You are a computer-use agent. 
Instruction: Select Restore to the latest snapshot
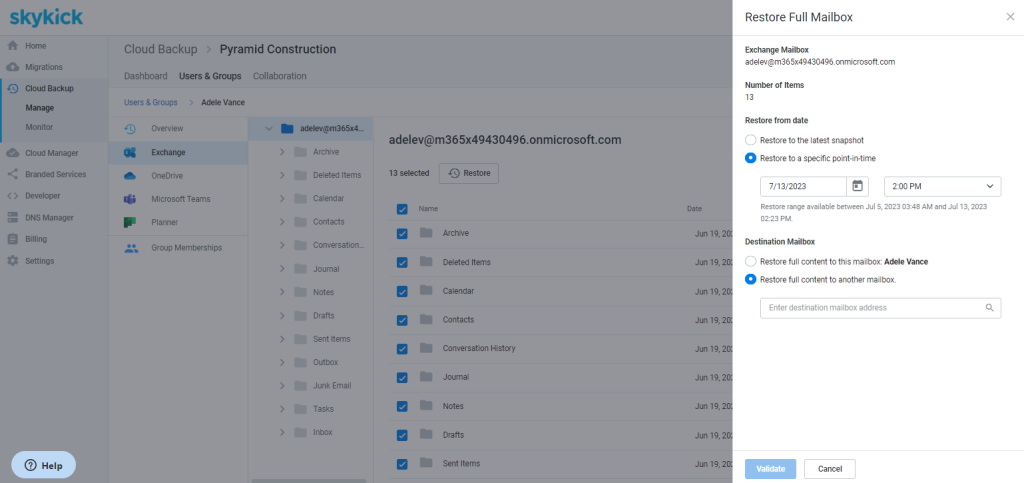(751, 140)
